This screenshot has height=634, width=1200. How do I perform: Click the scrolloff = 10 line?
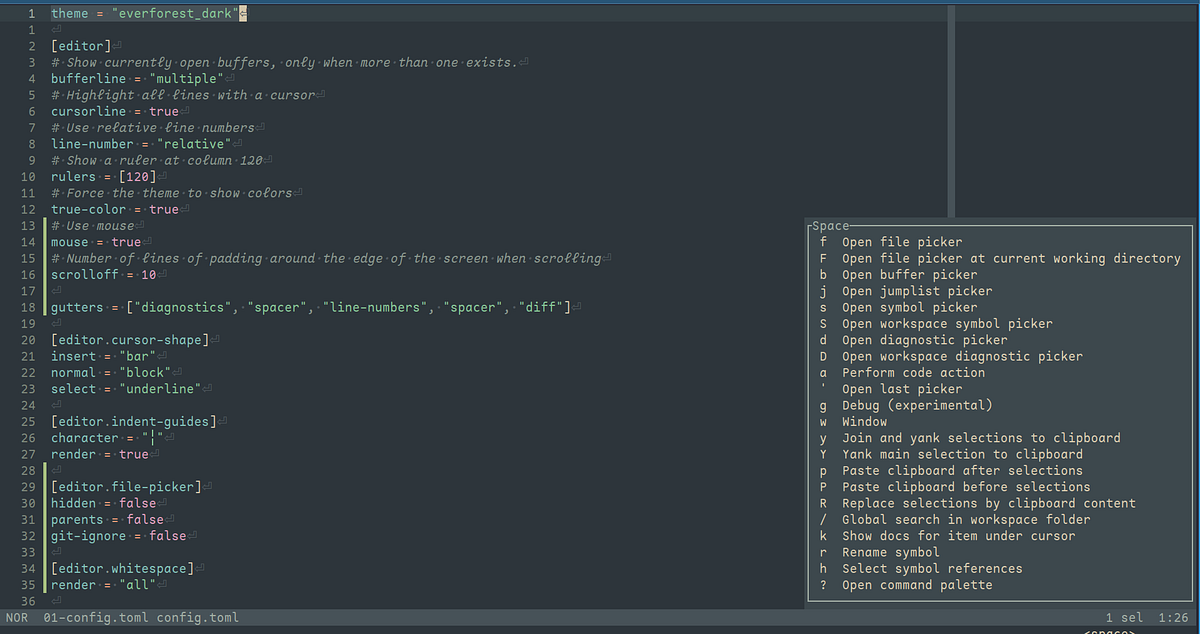coord(103,275)
